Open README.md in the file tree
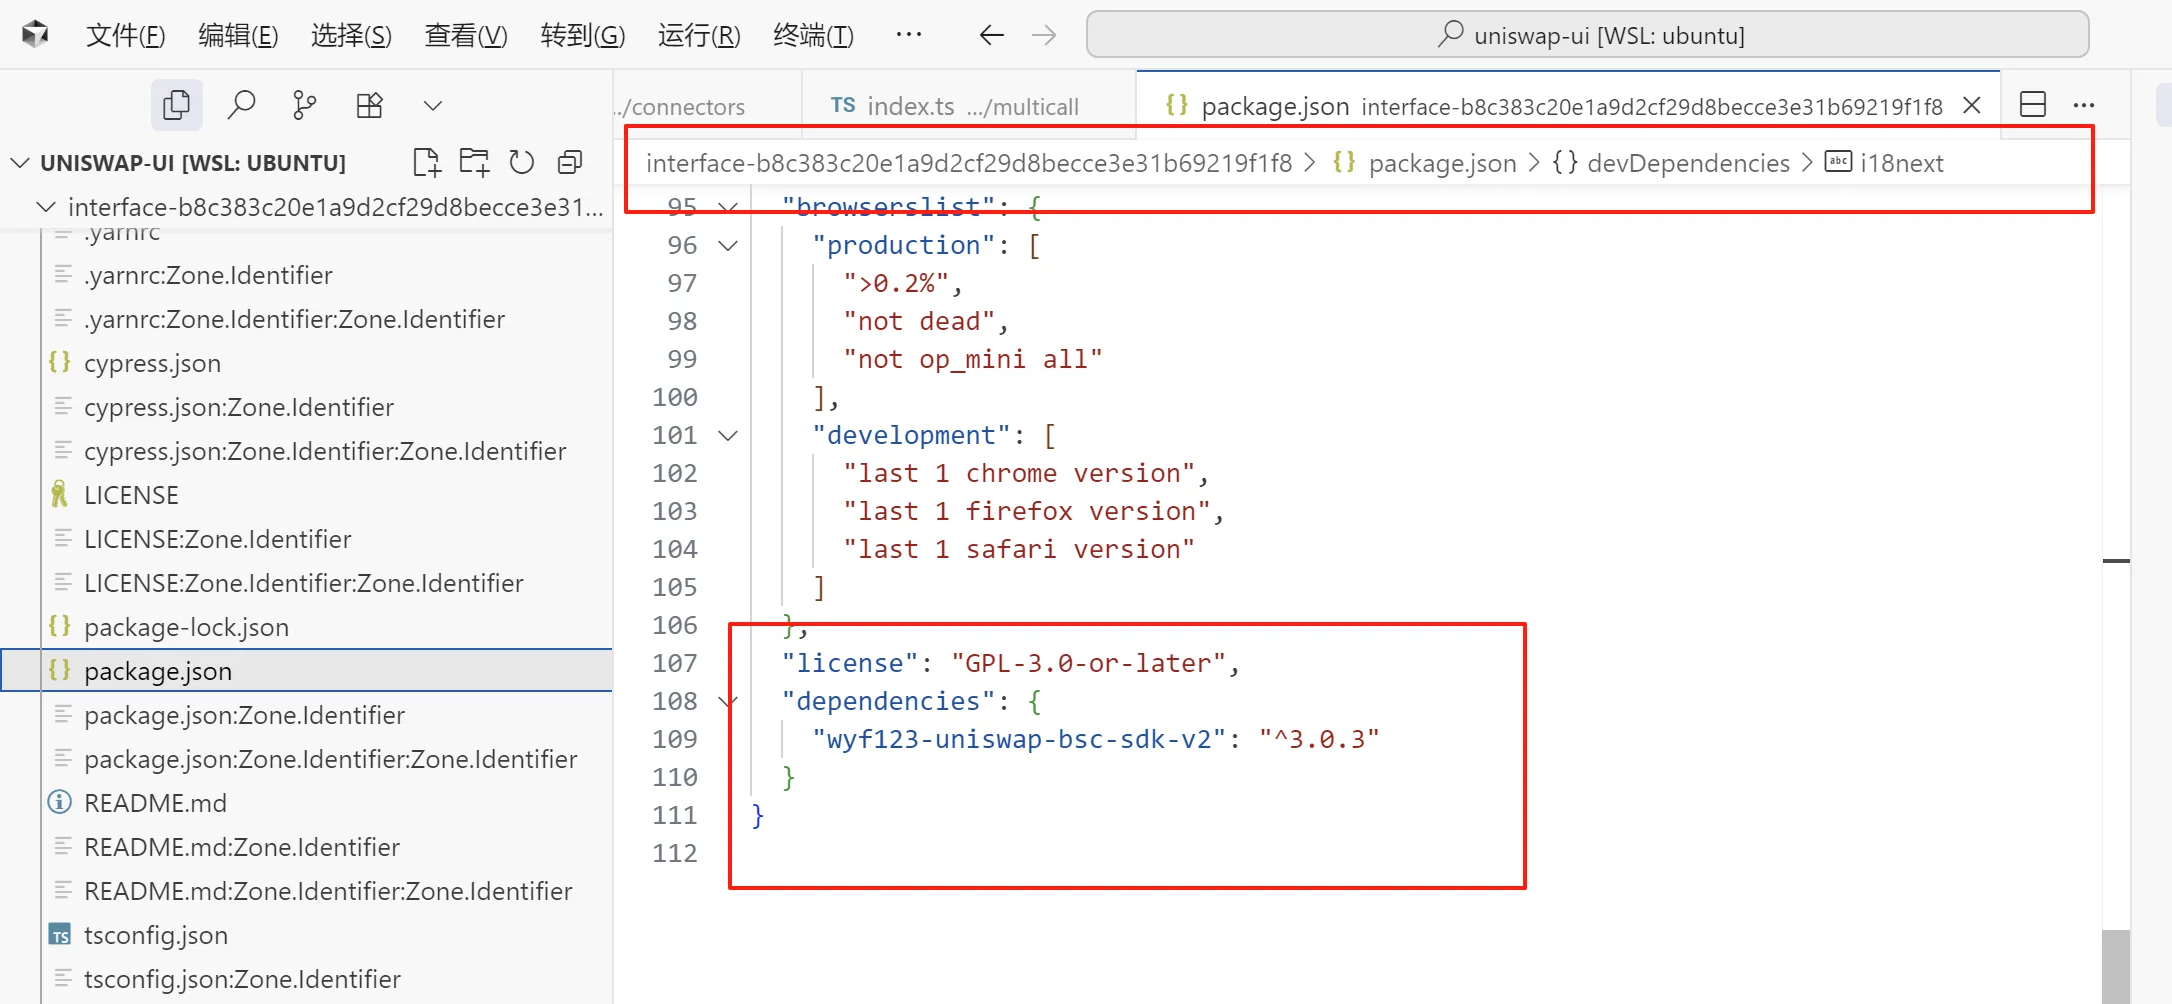Viewport: 2172px width, 1004px height. (x=155, y=803)
